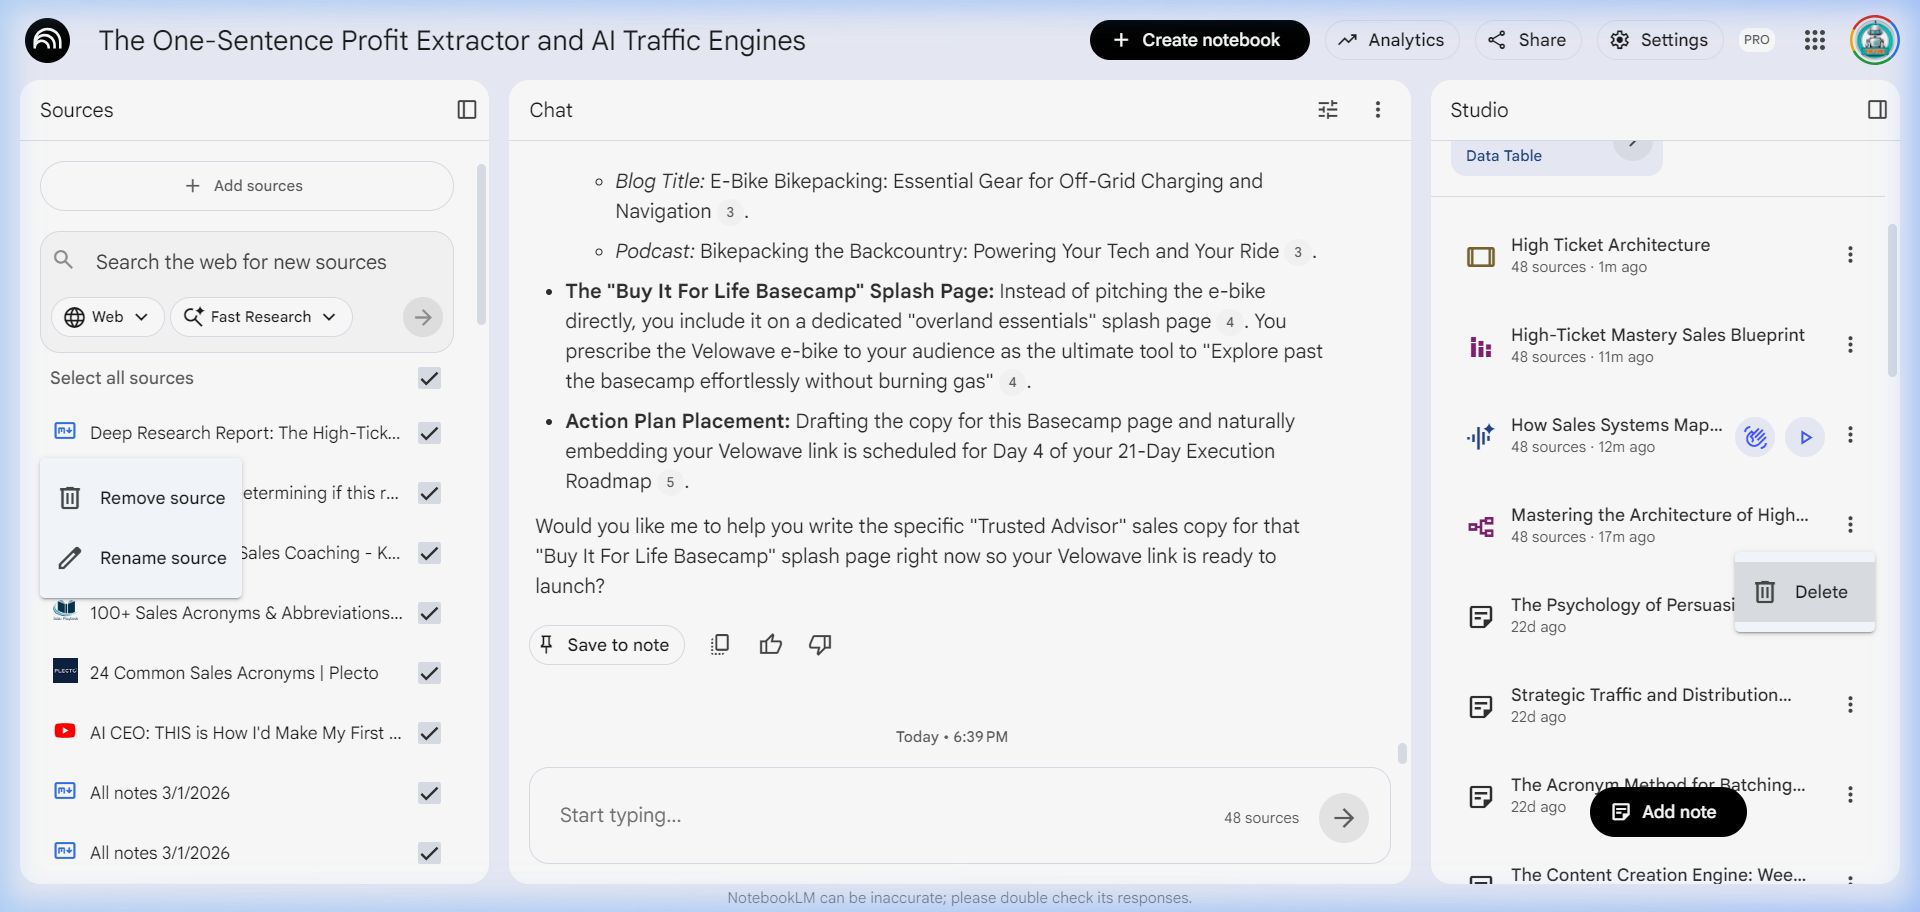Screen dimensions: 1920x912
Task: Save the response to a note
Action: [606, 645]
